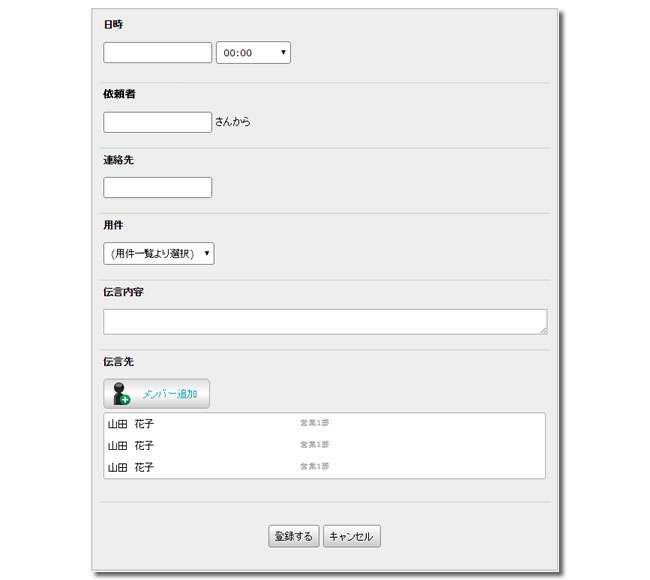Viewport: 650px width, 580px height.
Task: Click inside the 伝言内容 message textarea
Action: [x=324, y=321]
